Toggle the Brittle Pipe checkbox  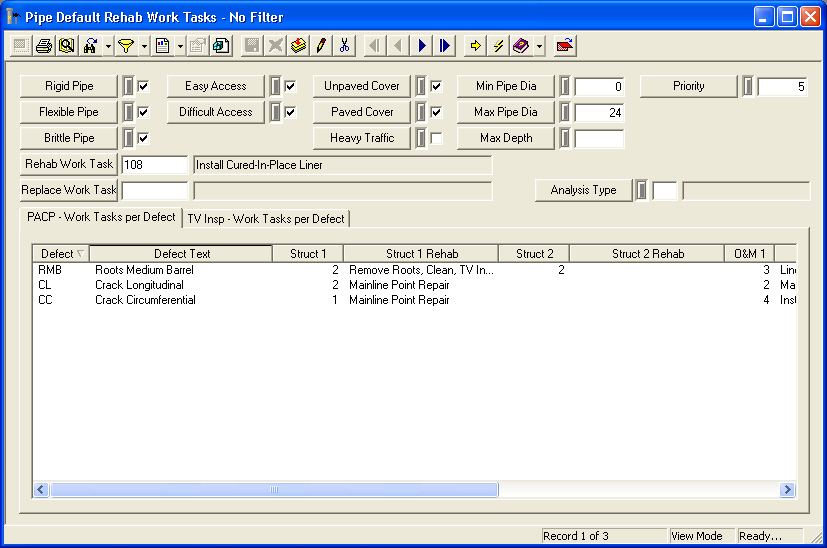point(143,138)
